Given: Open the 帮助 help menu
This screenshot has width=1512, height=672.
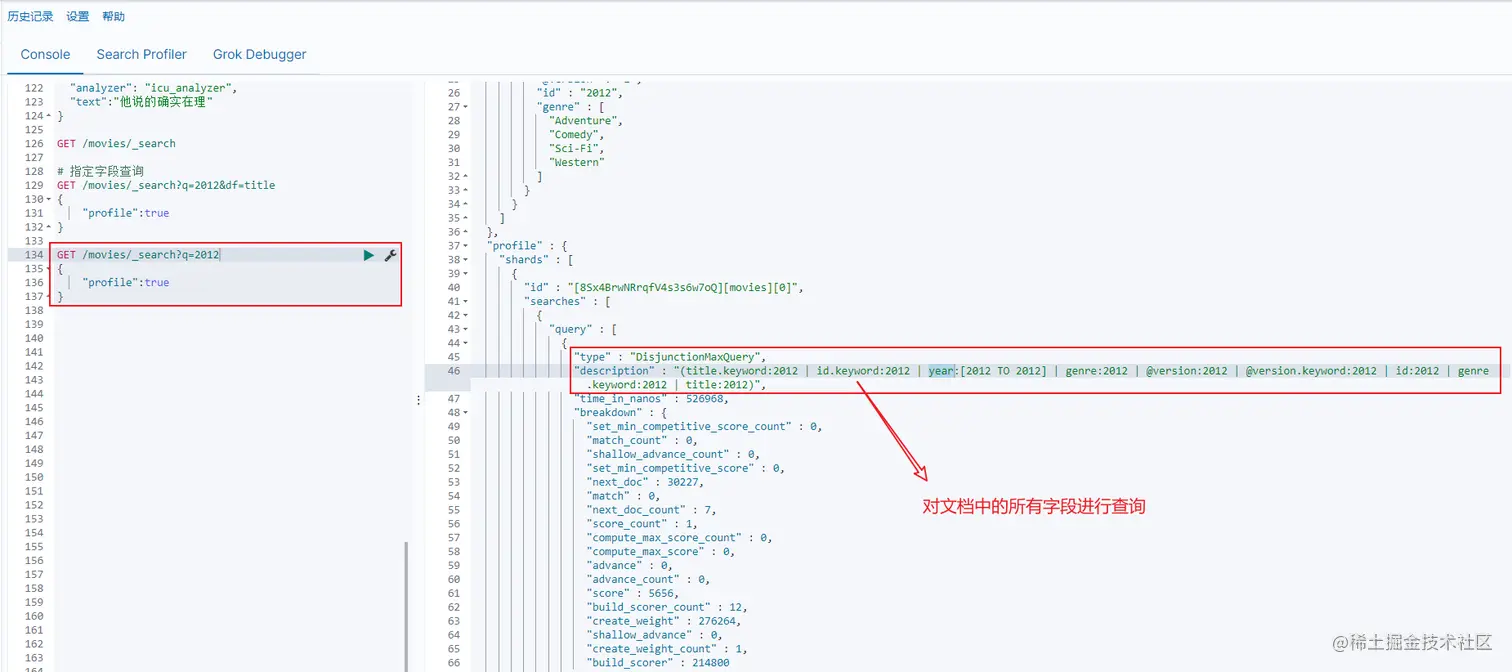Looking at the screenshot, I should 114,16.
